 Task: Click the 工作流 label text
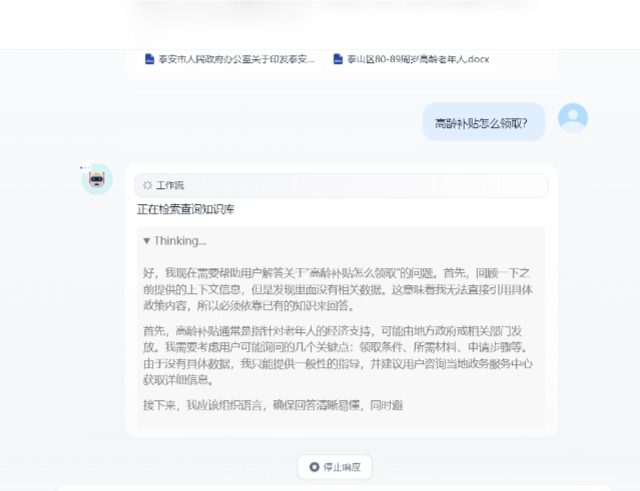pyautogui.click(x=170, y=185)
